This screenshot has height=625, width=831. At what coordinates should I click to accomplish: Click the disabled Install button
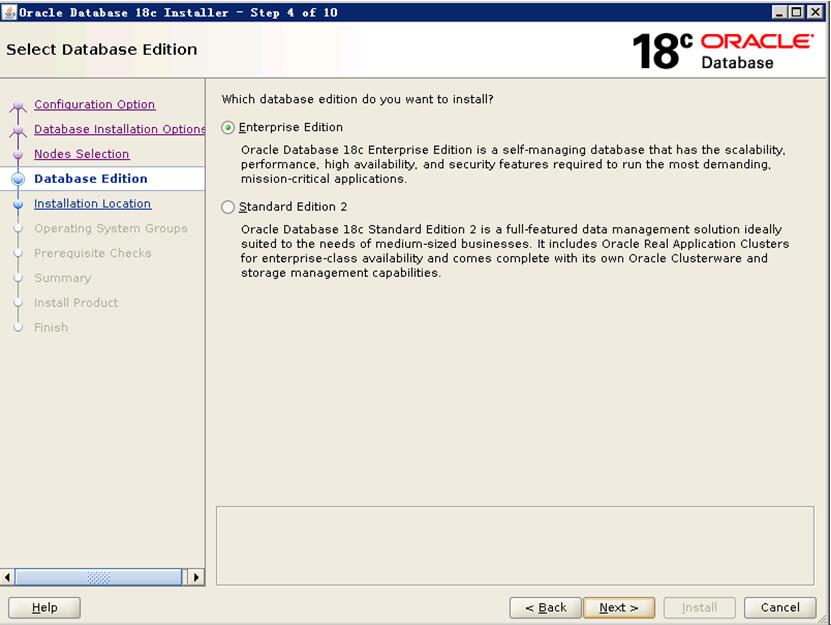699,608
